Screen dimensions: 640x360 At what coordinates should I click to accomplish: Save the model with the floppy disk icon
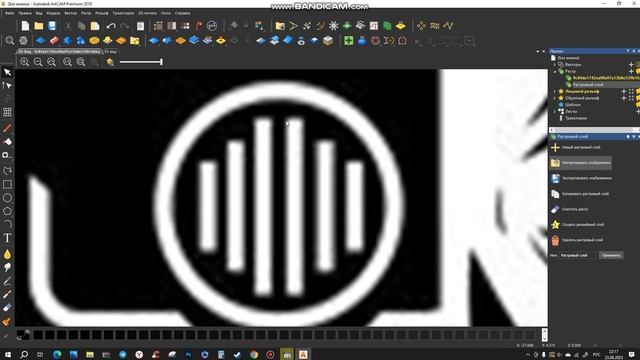(x=52, y=26)
